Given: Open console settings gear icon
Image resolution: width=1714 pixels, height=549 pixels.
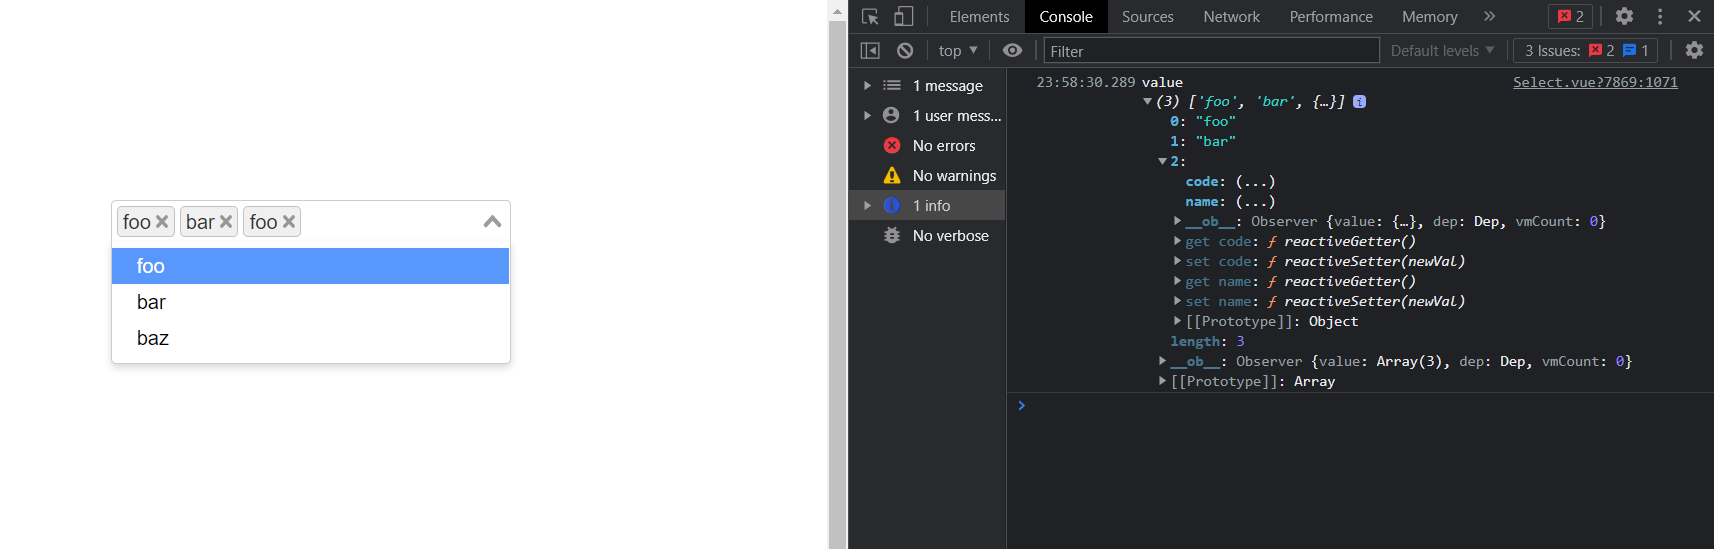Looking at the screenshot, I should click(1694, 50).
